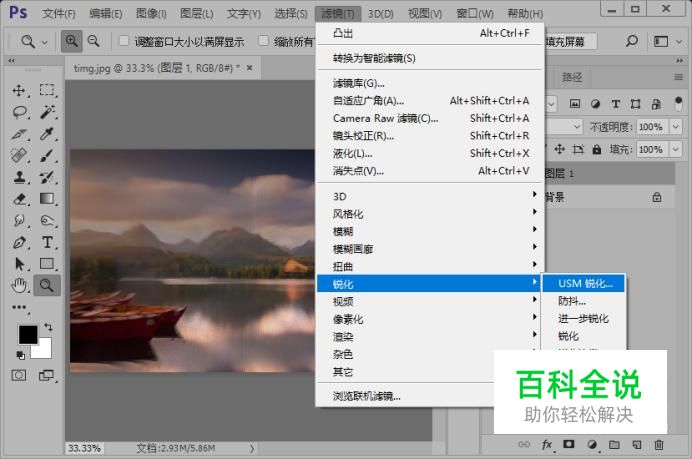The width and height of the screenshot is (692, 459).
Task: Toggle lock all layer attributes
Action: coord(597,150)
